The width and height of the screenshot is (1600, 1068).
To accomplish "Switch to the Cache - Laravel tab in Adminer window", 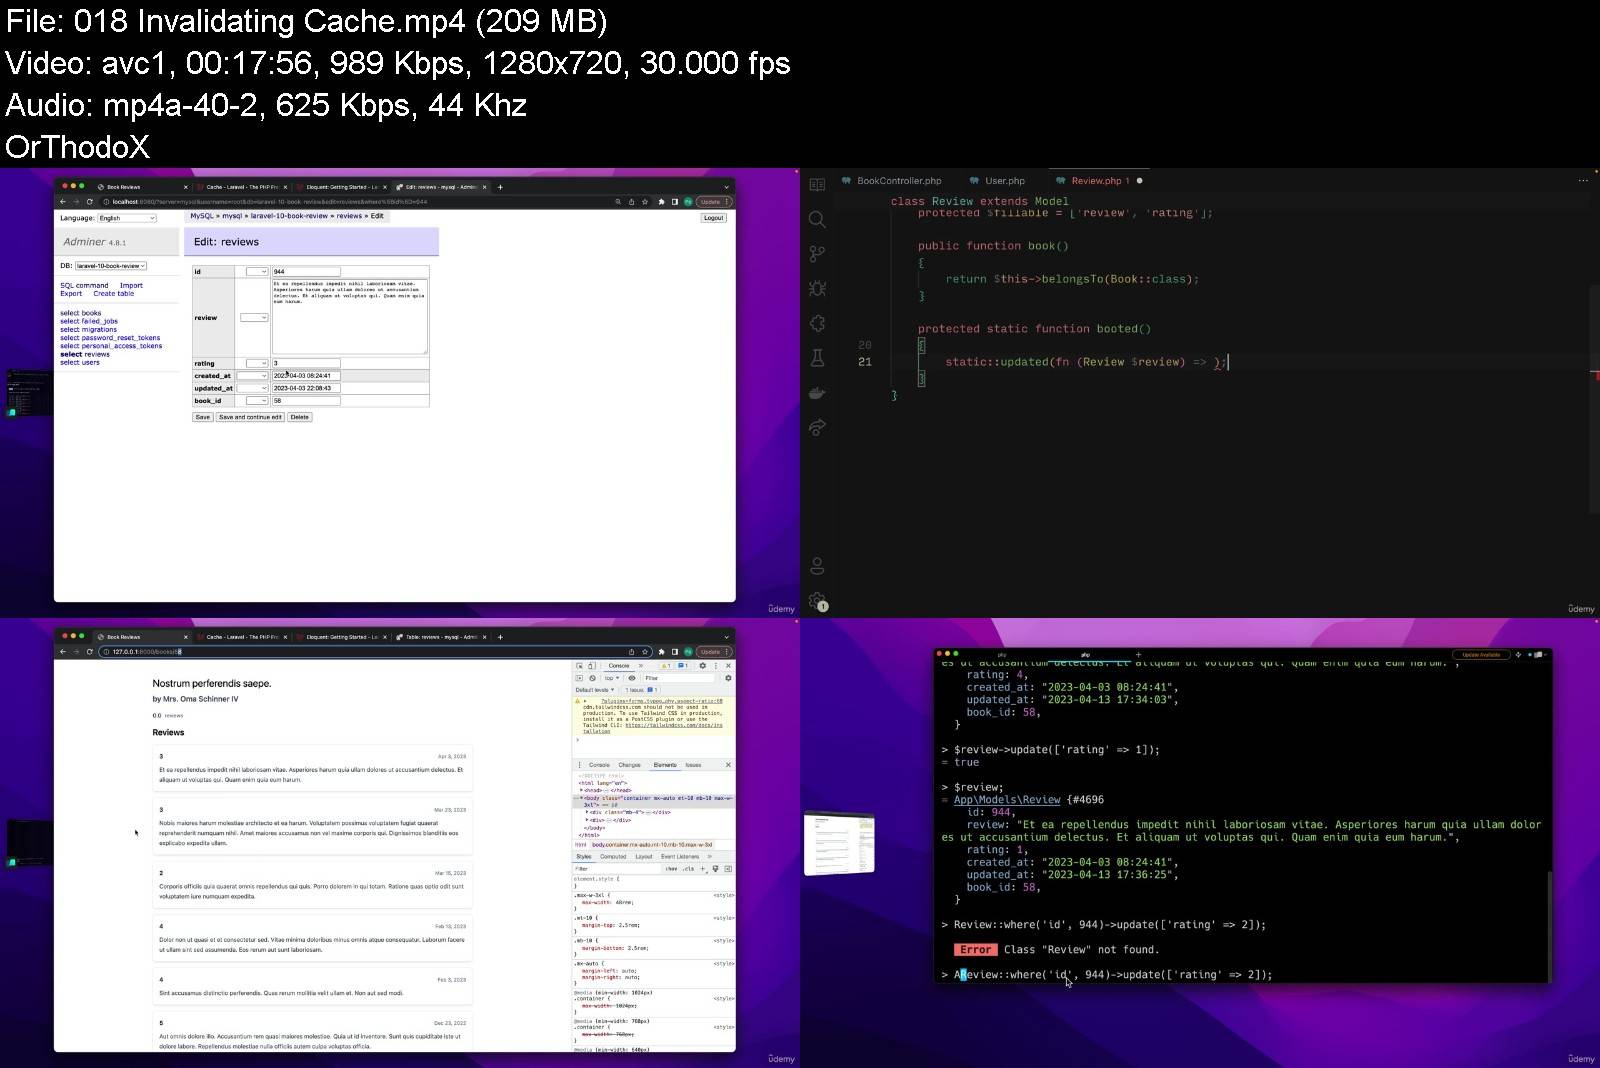I will (241, 187).
